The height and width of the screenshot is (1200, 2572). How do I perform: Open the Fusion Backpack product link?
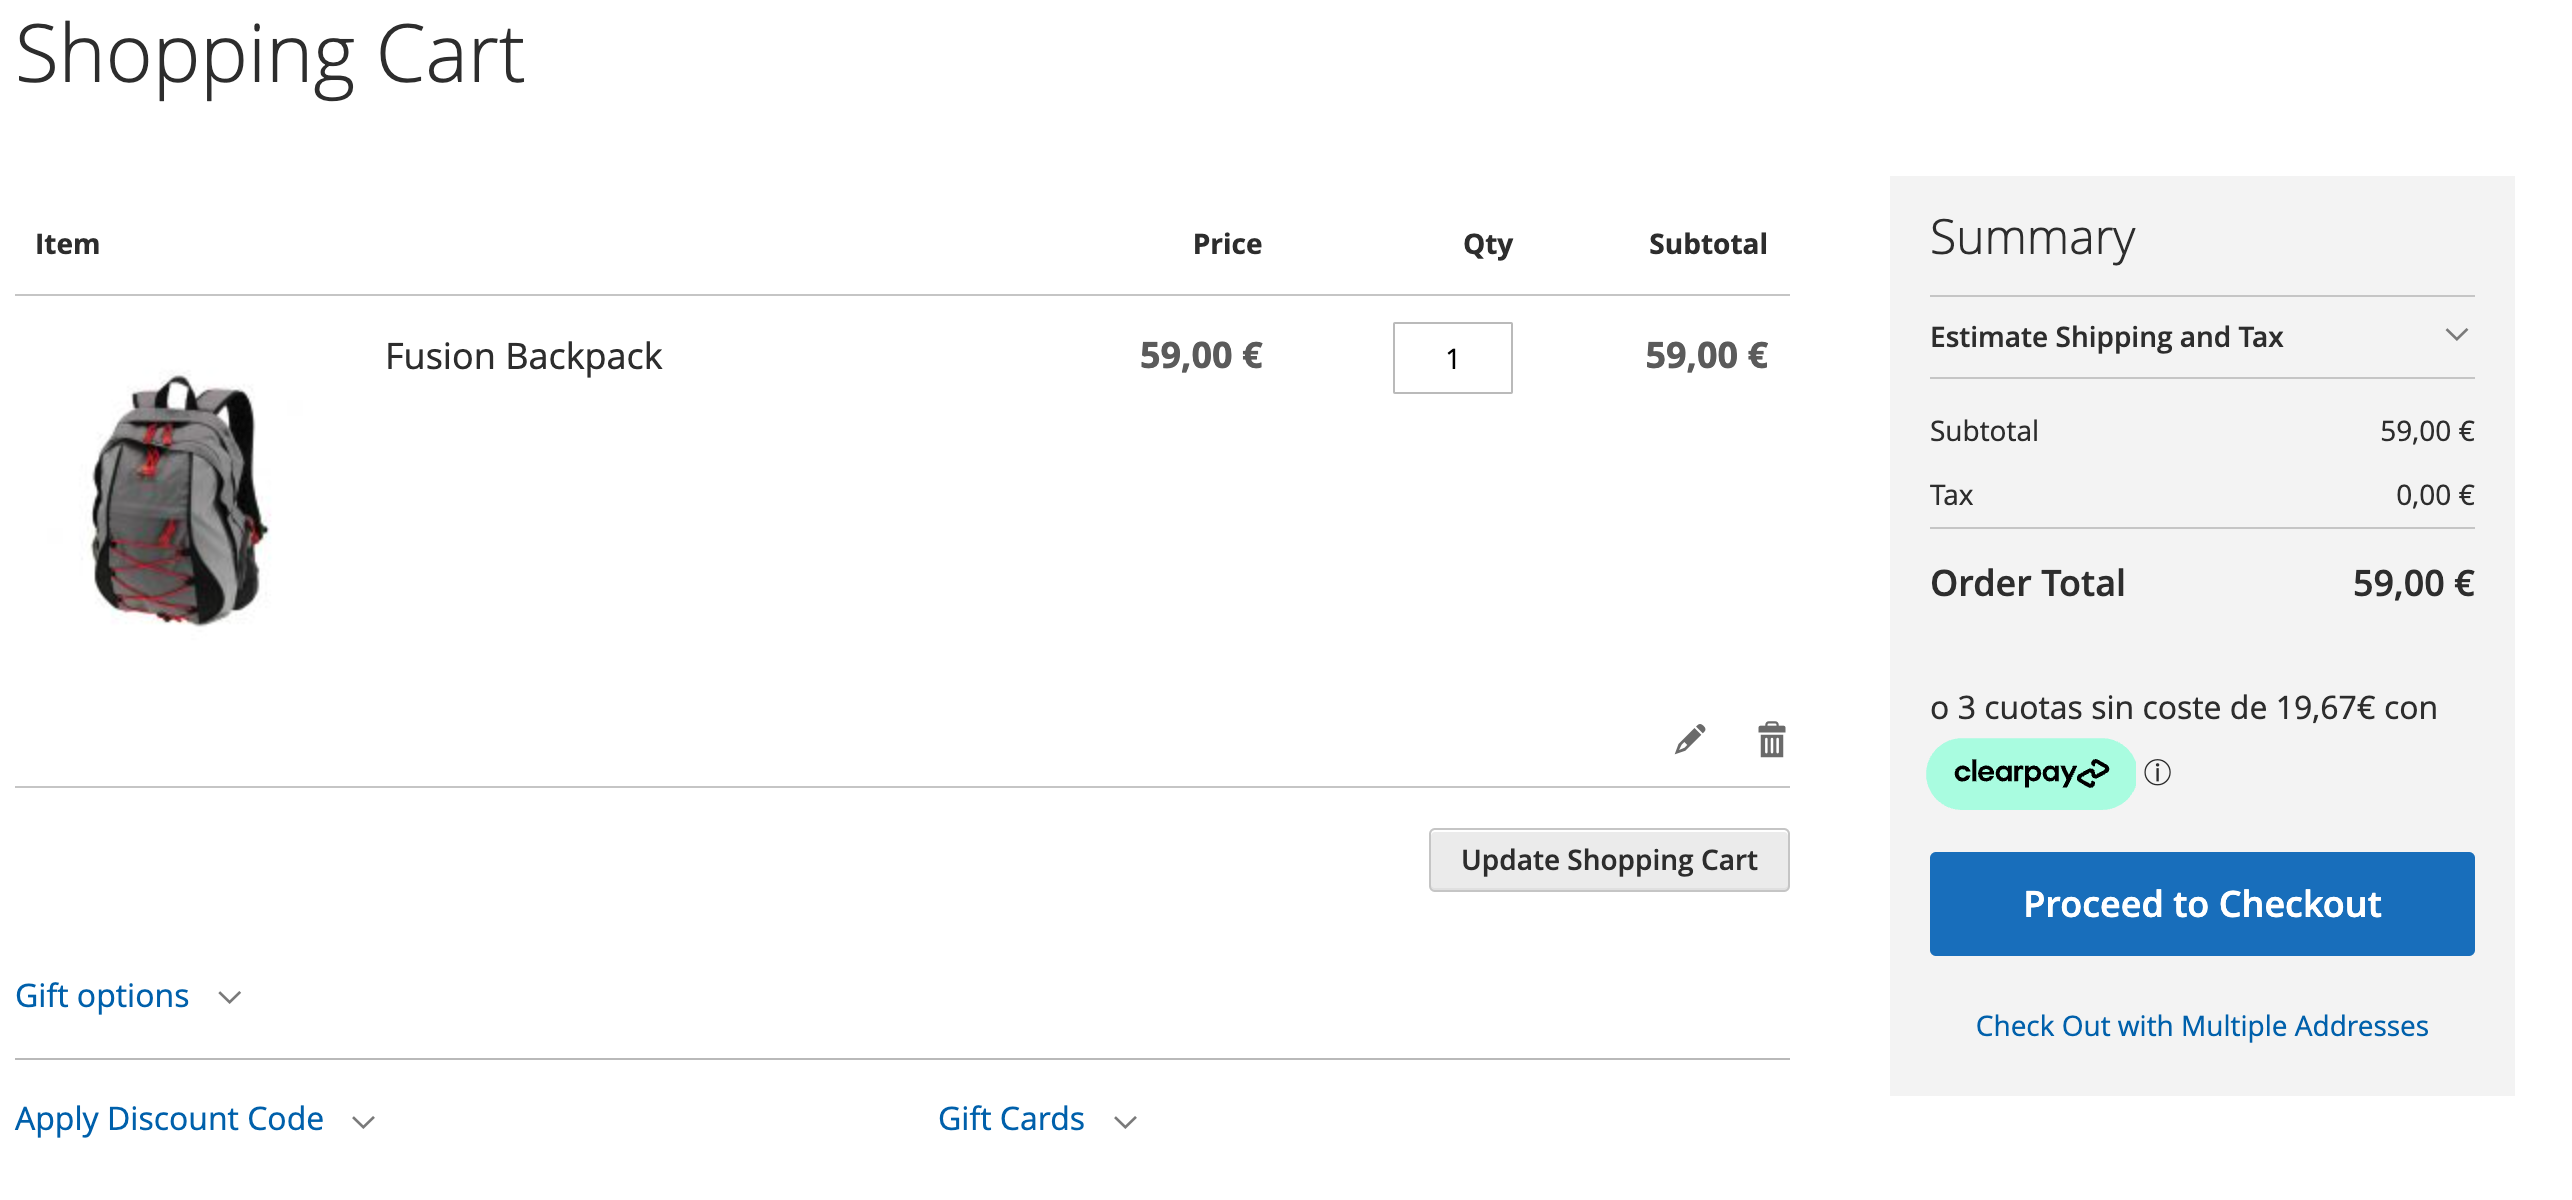(x=523, y=357)
